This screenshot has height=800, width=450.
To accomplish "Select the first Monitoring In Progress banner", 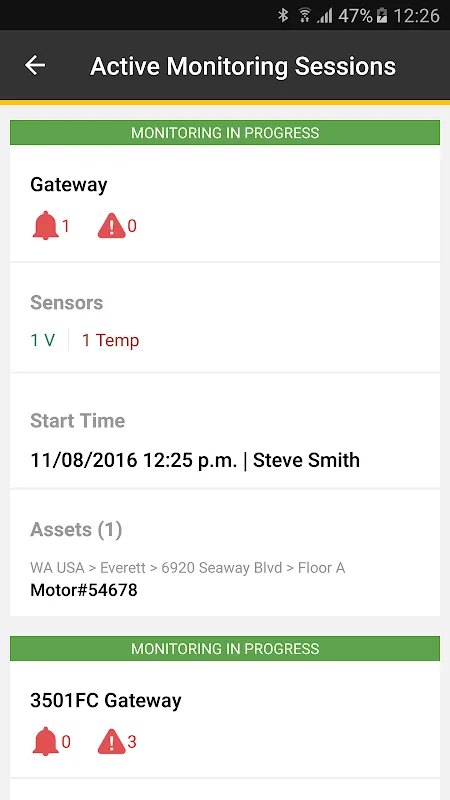I will point(225,133).
